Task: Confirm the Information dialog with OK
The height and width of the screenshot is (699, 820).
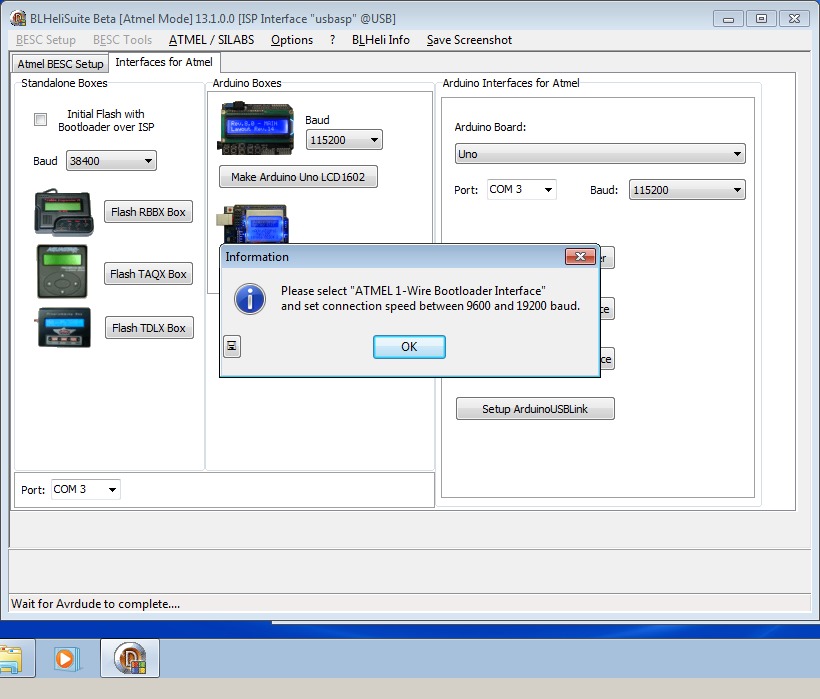Action: (x=409, y=347)
